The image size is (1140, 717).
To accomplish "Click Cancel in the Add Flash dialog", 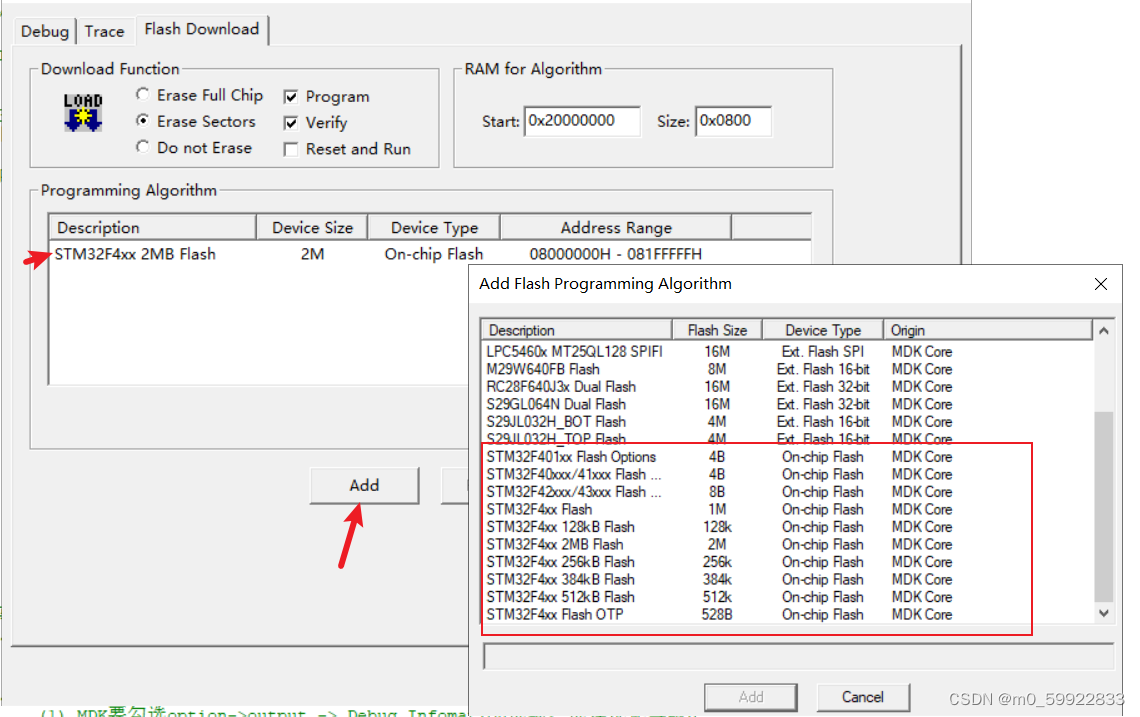I will point(863,697).
